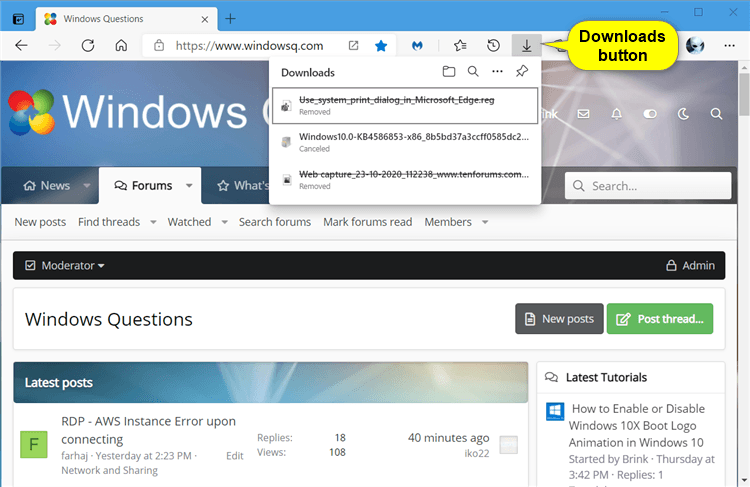Open the Admin link
This screenshot has height=487, width=750.
tap(691, 266)
